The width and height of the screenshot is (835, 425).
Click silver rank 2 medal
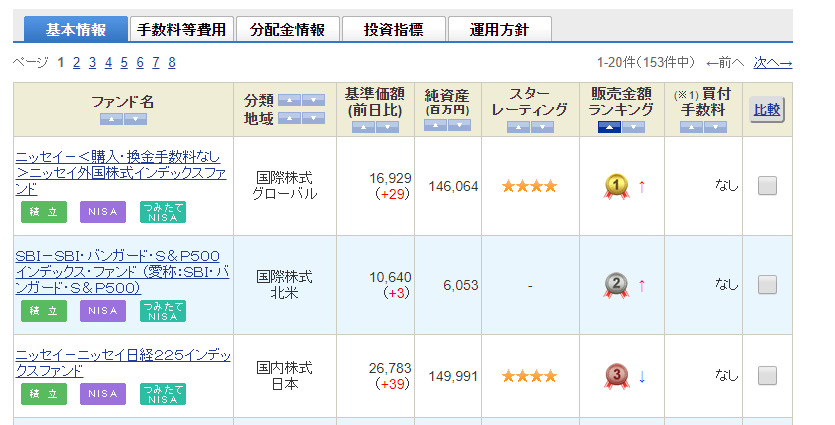pos(616,285)
